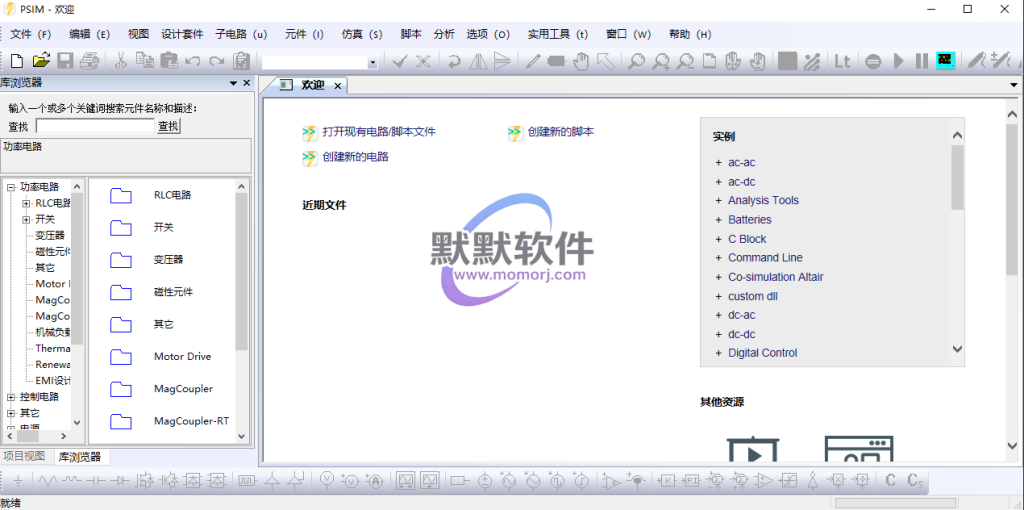Click the inductor element icon in bottom toolbar
Image resolution: width=1024 pixels, height=510 pixels.
[71, 481]
